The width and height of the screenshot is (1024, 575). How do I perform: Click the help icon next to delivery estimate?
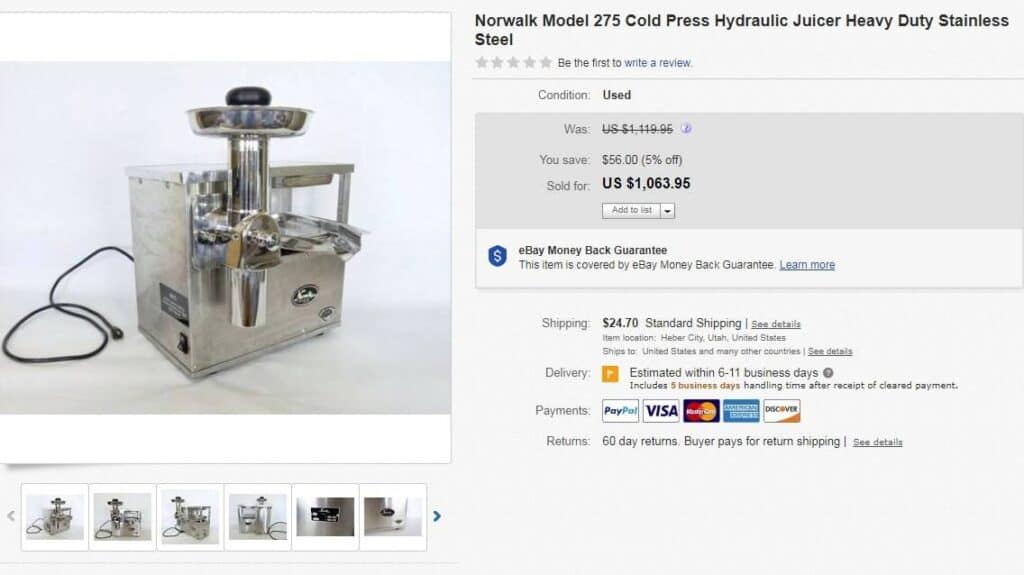tap(828, 373)
